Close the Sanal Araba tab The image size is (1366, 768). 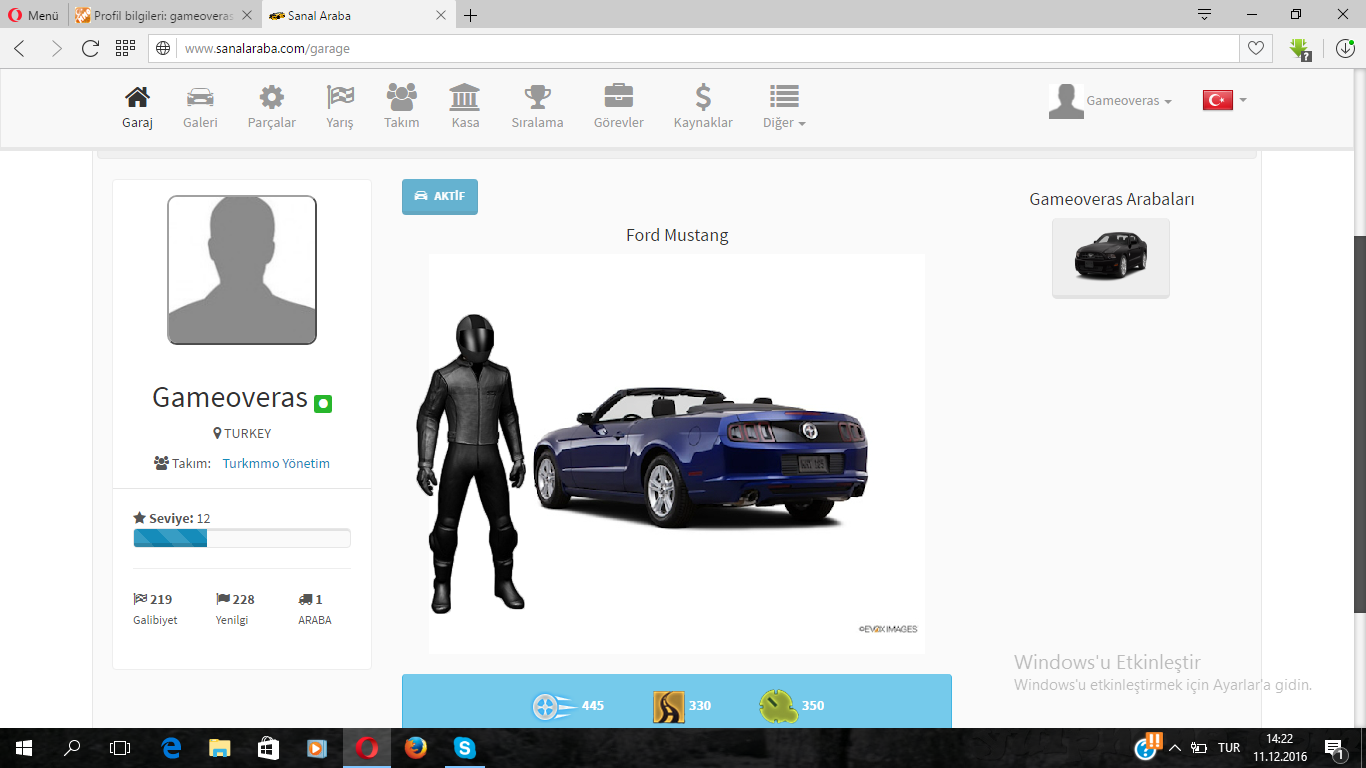tap(439, 16)
